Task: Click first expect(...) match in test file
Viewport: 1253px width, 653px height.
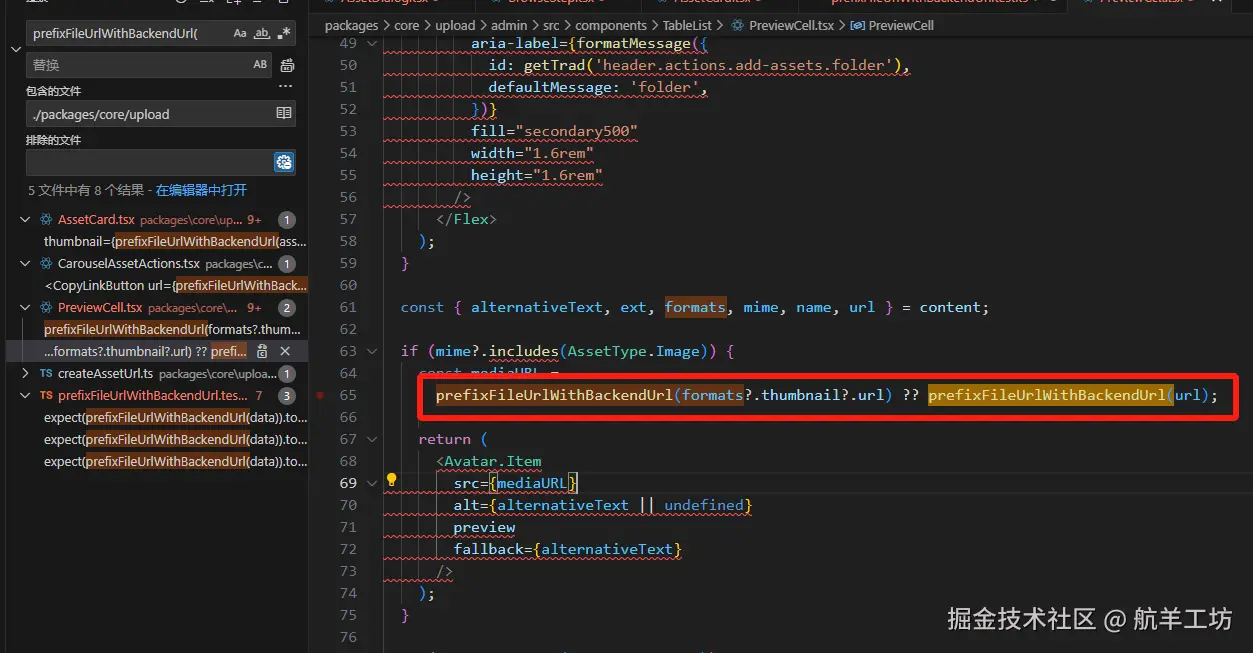Action: (x=175, y=418)
